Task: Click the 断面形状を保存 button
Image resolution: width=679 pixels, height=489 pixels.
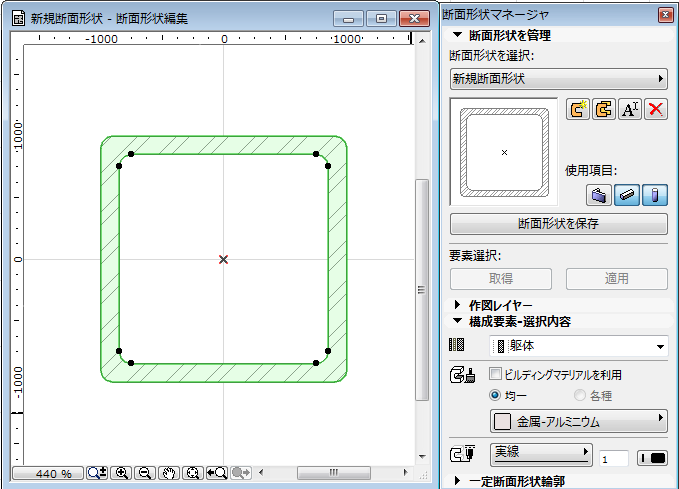Action: [559, 223]
